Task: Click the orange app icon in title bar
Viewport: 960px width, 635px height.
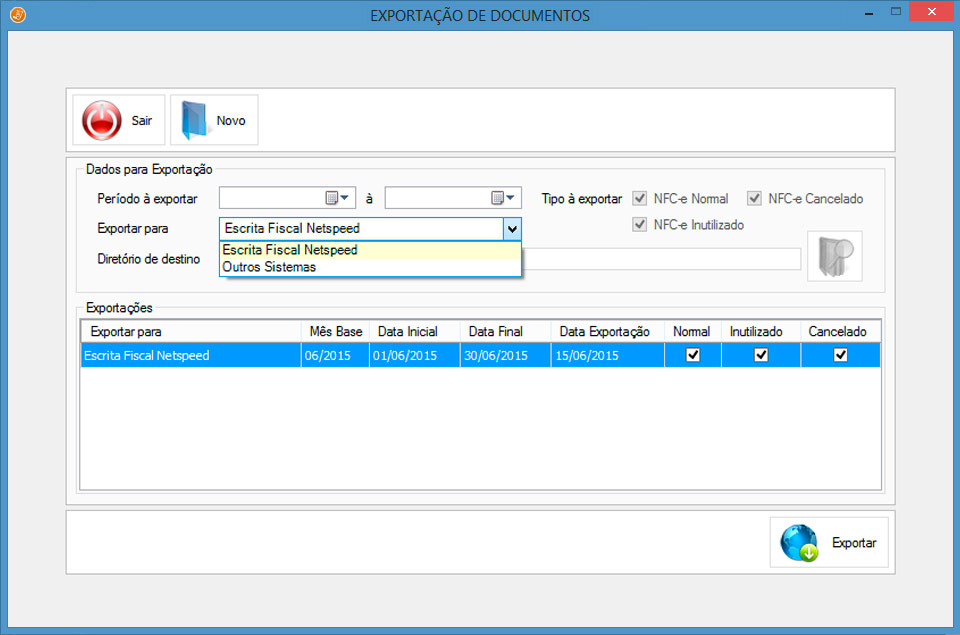Action: 18,15
